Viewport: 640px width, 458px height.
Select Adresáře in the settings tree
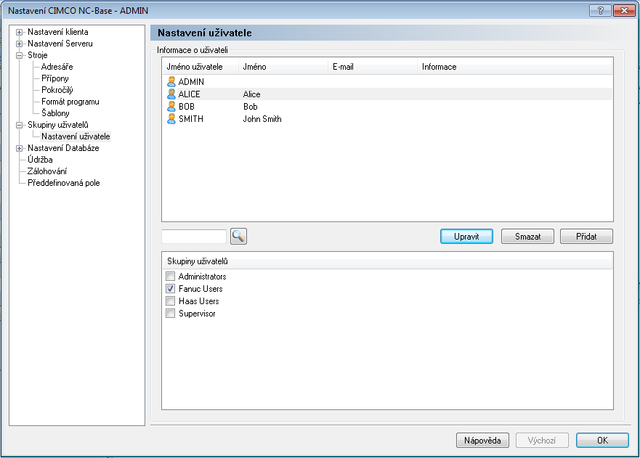[x=57, y=67]
